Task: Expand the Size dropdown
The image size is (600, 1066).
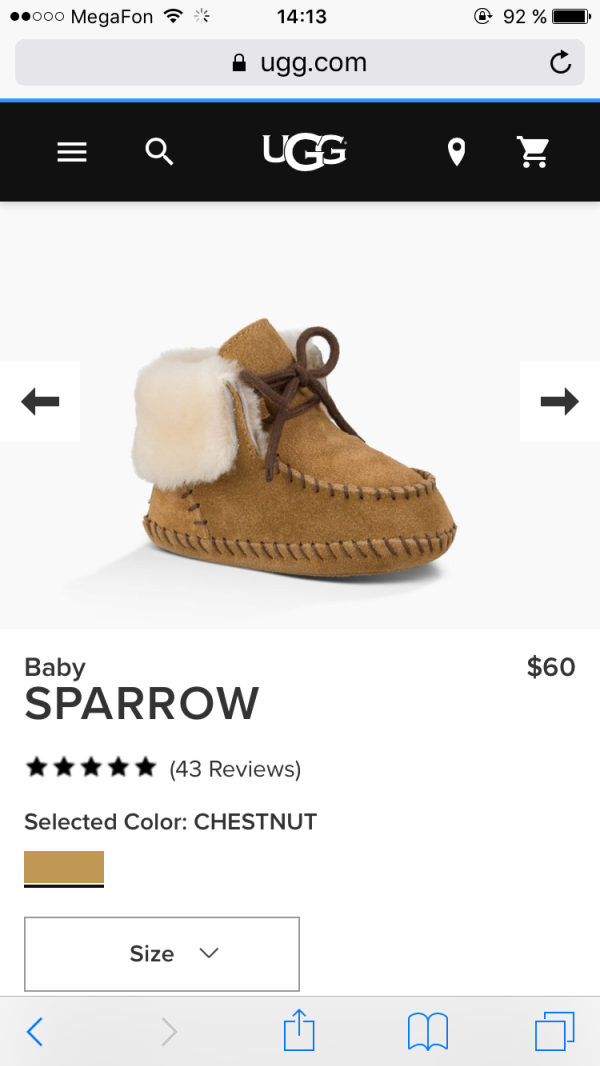Action: pos(162,954)
